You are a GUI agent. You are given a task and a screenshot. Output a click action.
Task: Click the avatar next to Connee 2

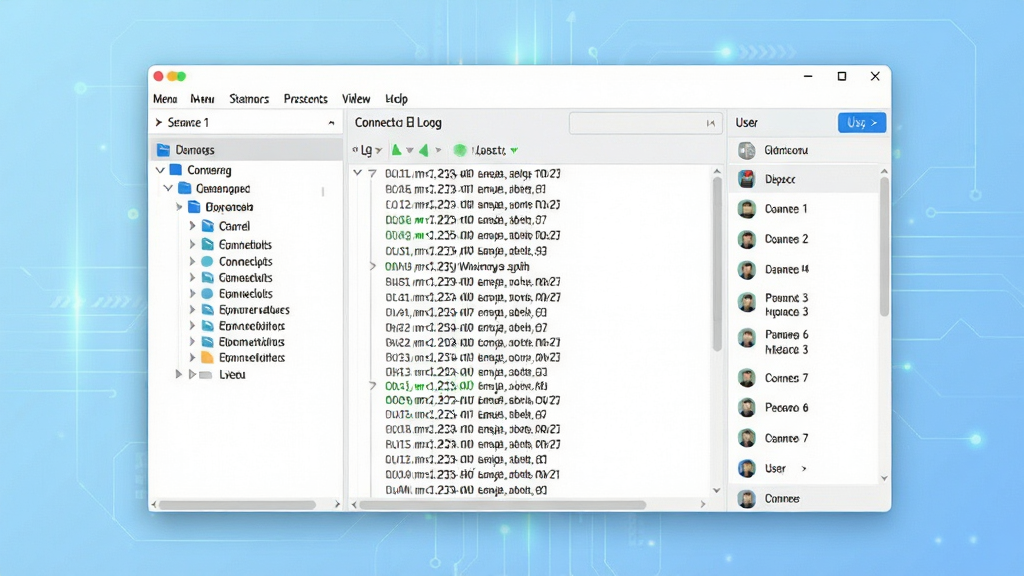[747, 239]
